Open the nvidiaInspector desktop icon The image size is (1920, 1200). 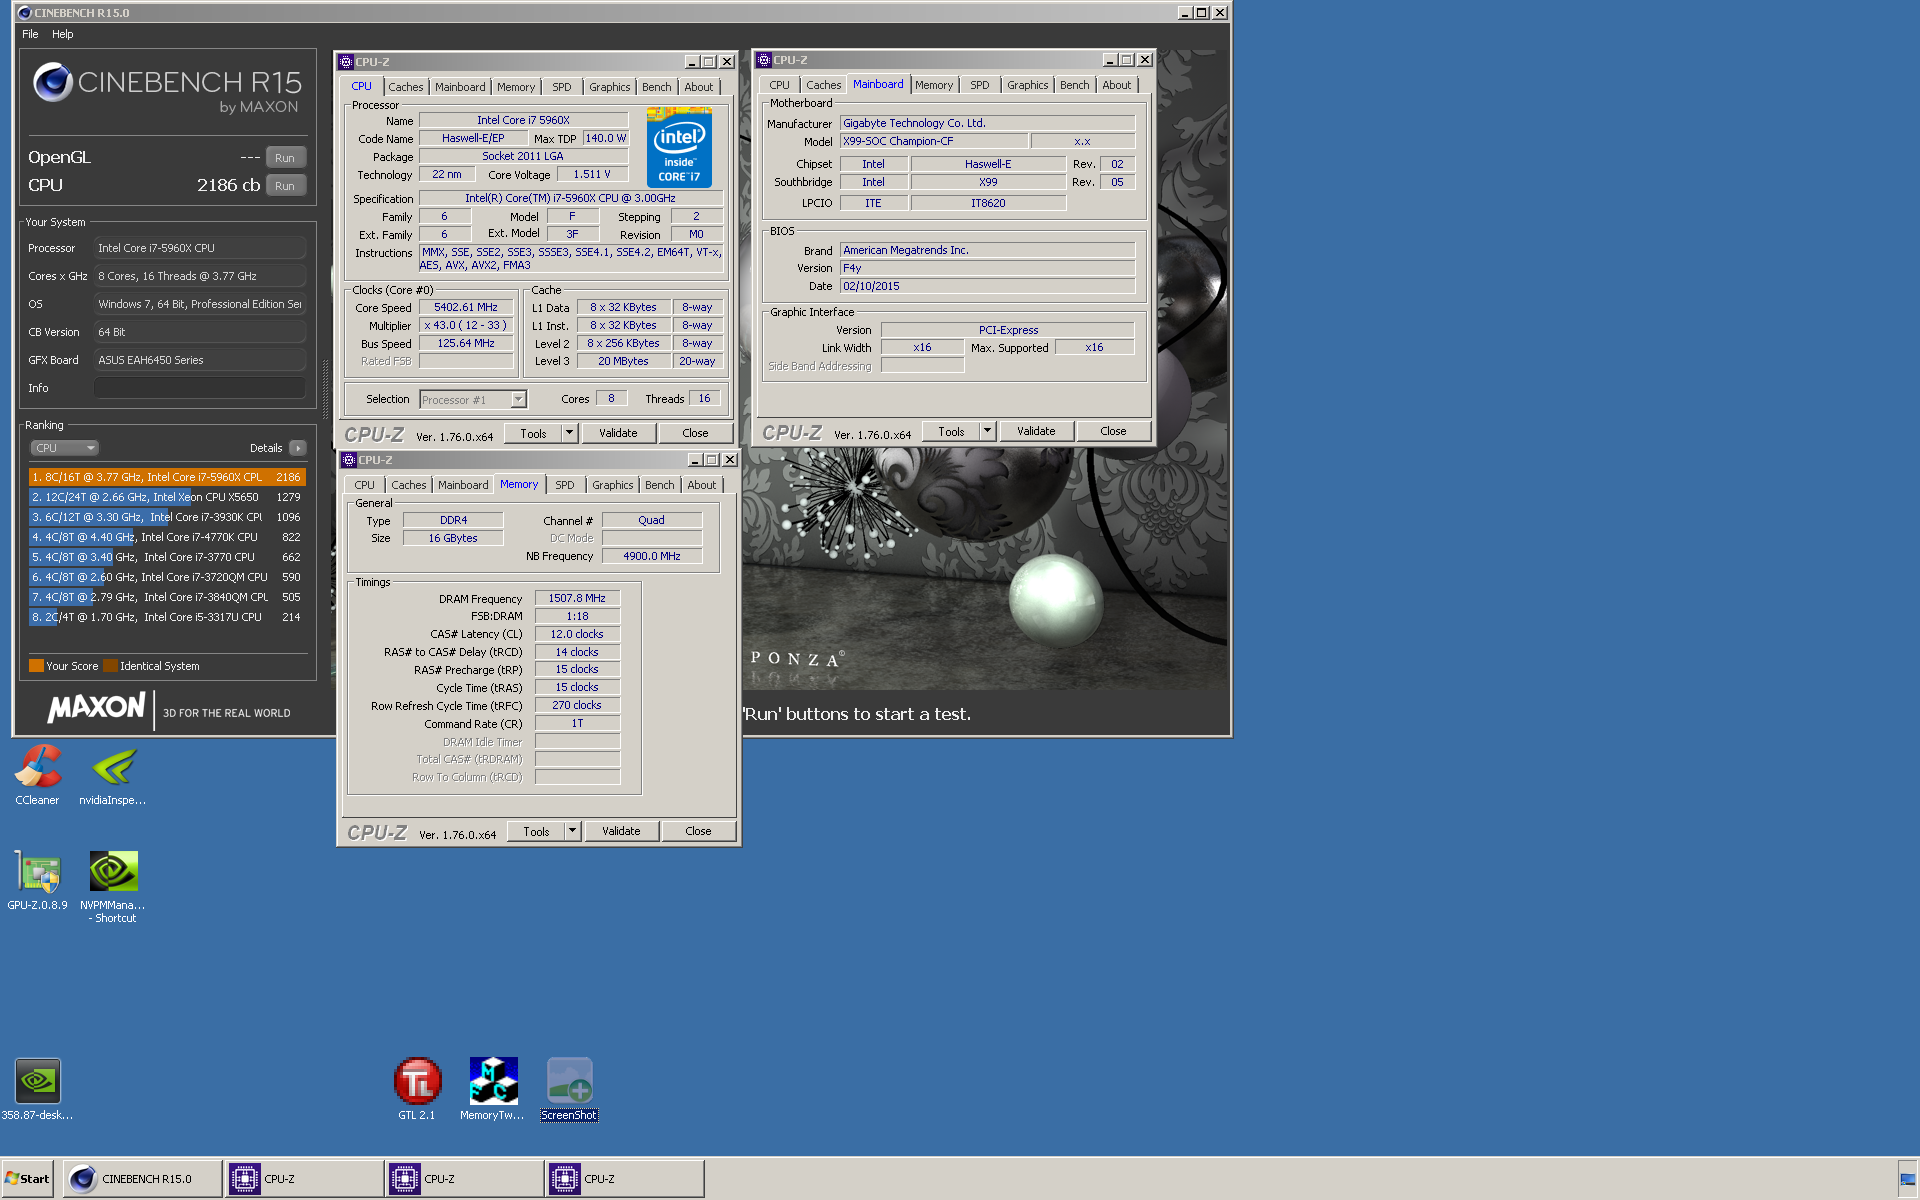113,775
